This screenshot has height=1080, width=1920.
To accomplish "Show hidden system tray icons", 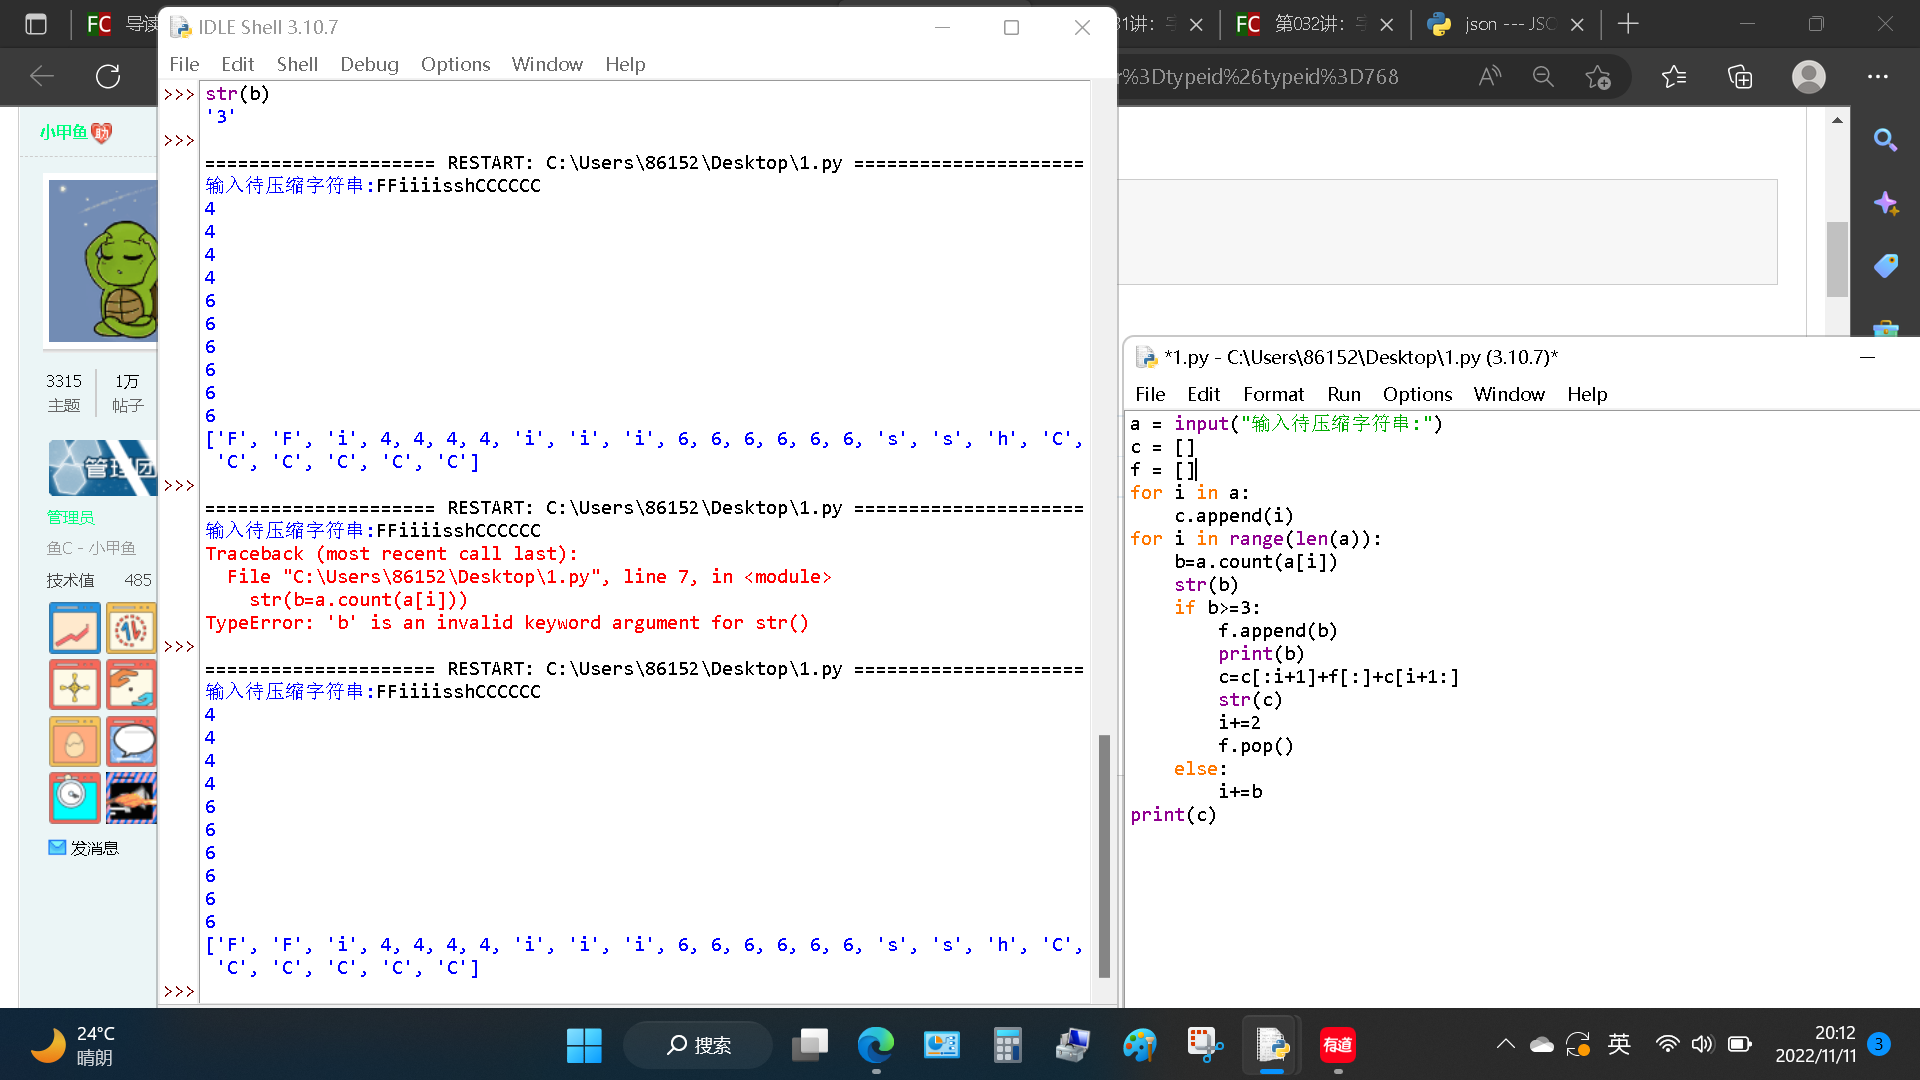I will pos(1505,1045).
